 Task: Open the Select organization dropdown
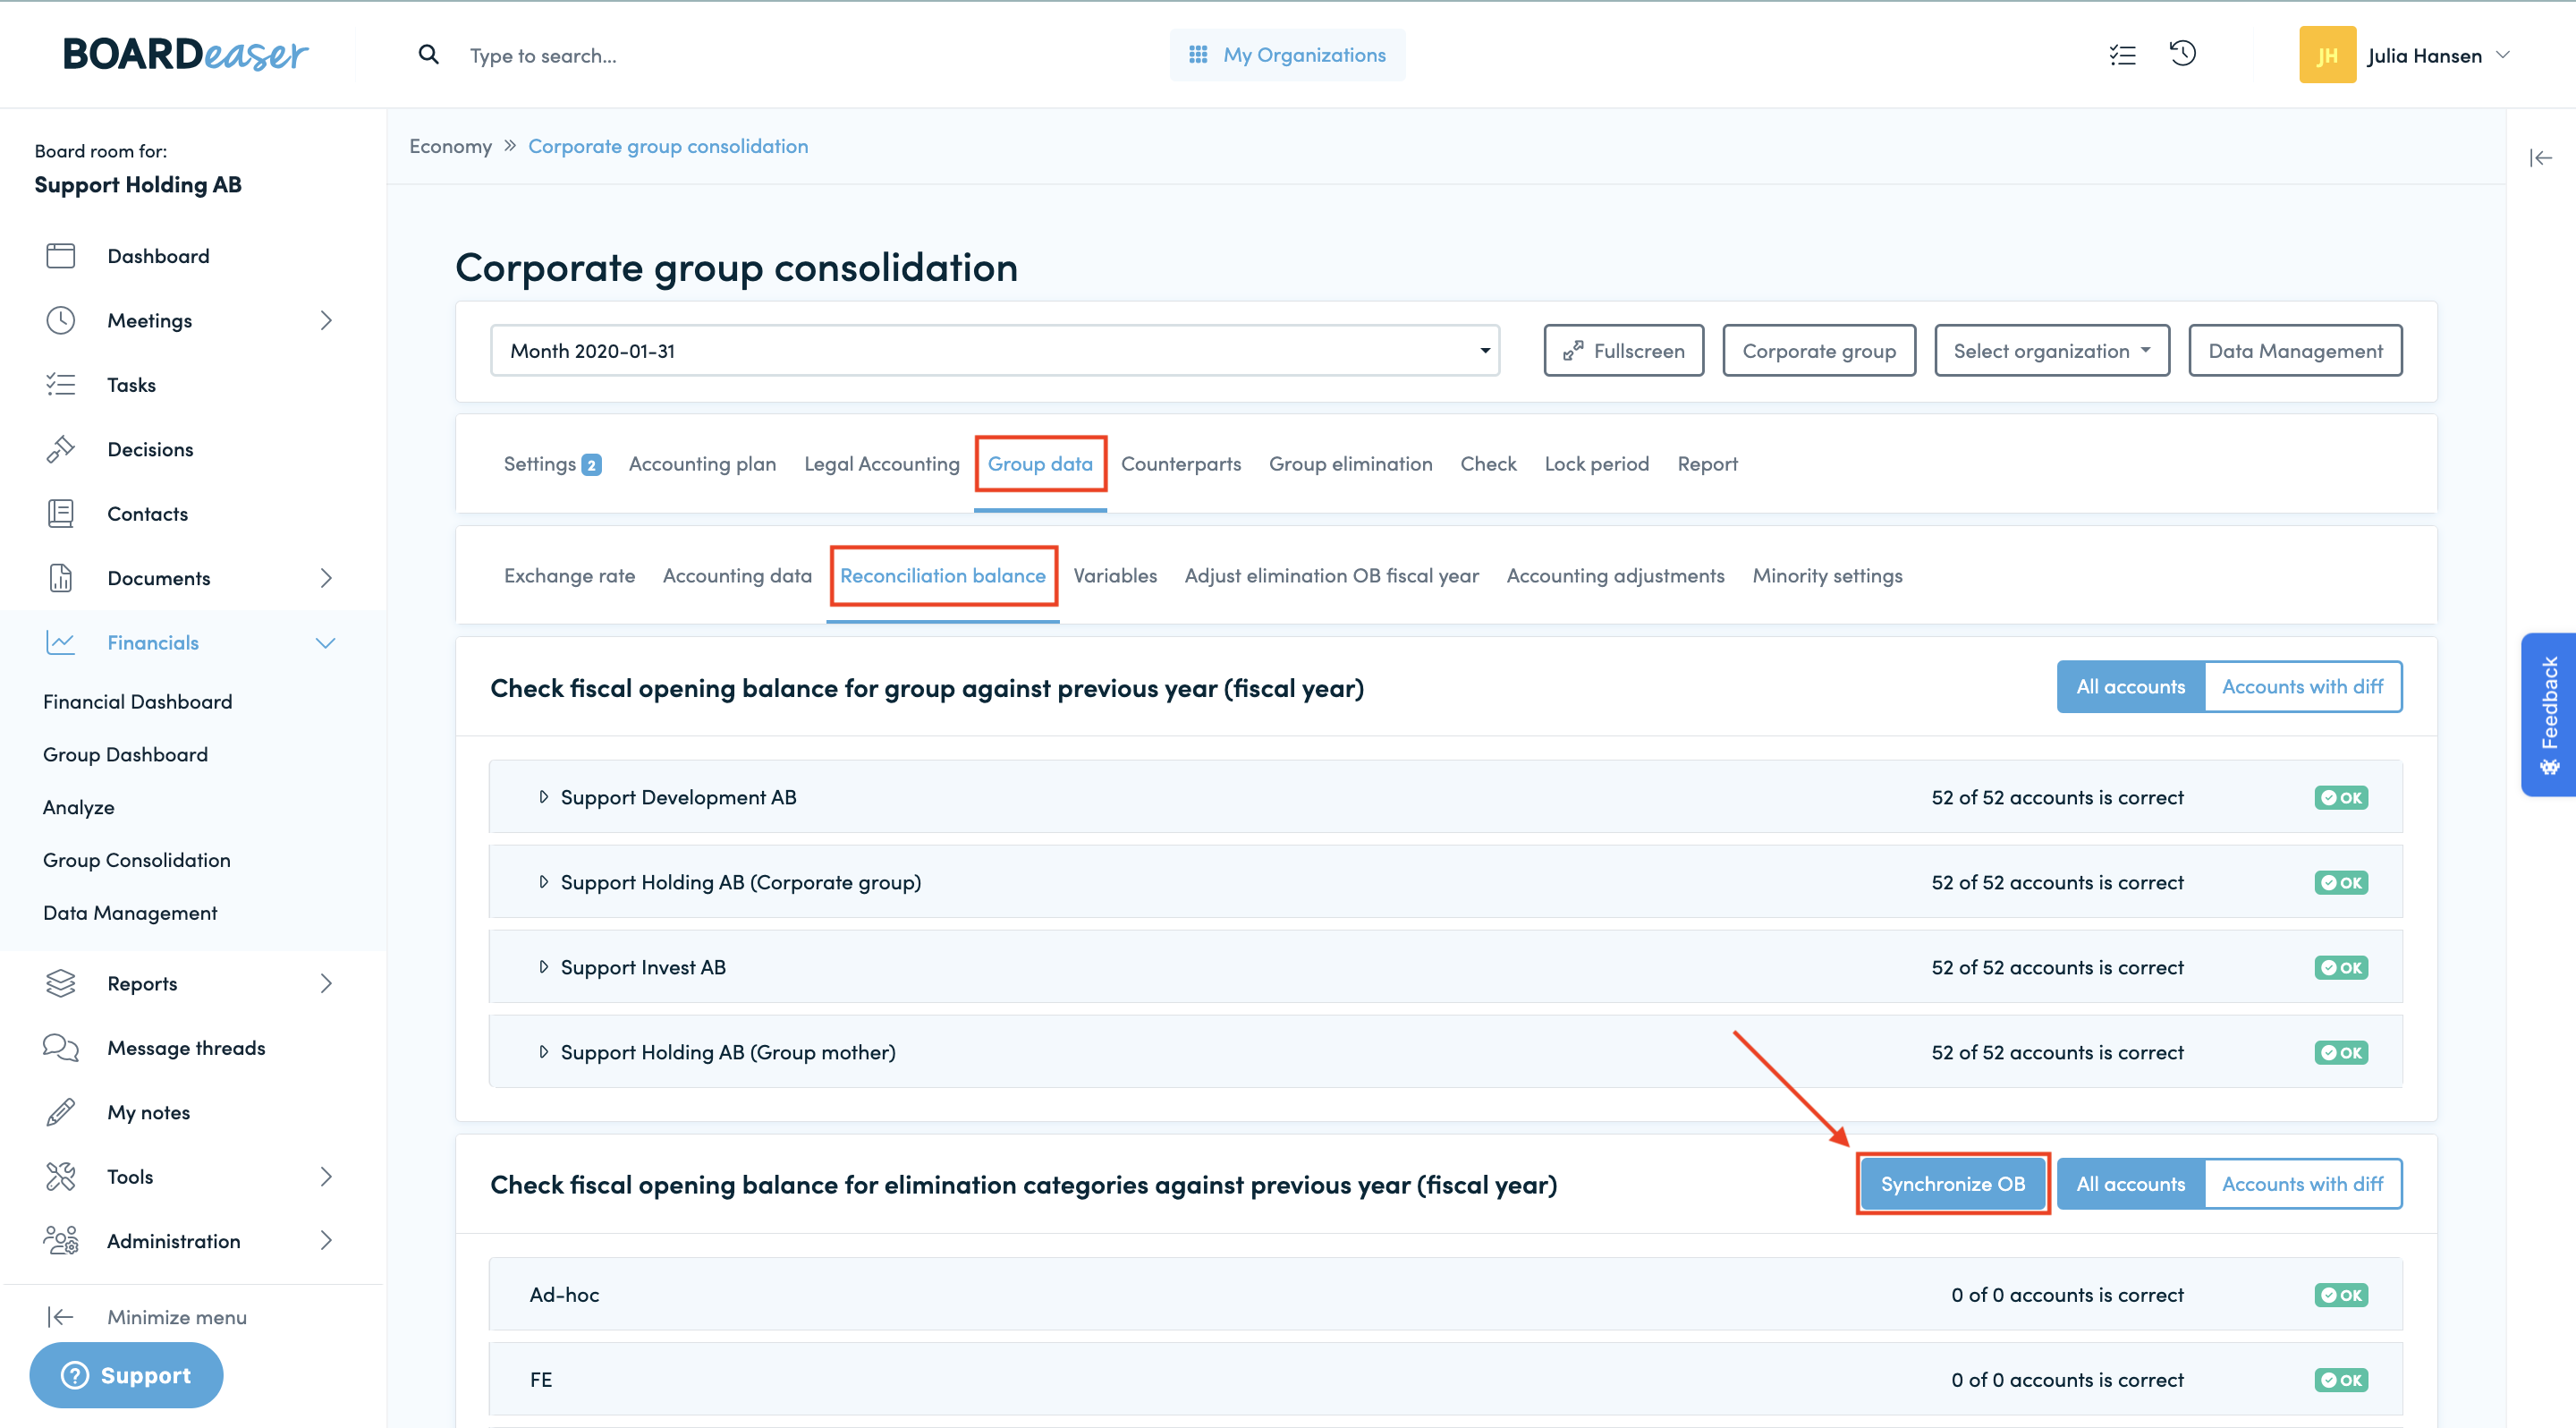[x=2052, y=351]
